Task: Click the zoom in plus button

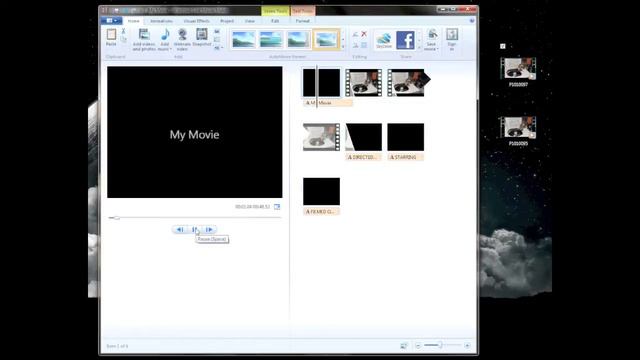Action: [467, 346]
